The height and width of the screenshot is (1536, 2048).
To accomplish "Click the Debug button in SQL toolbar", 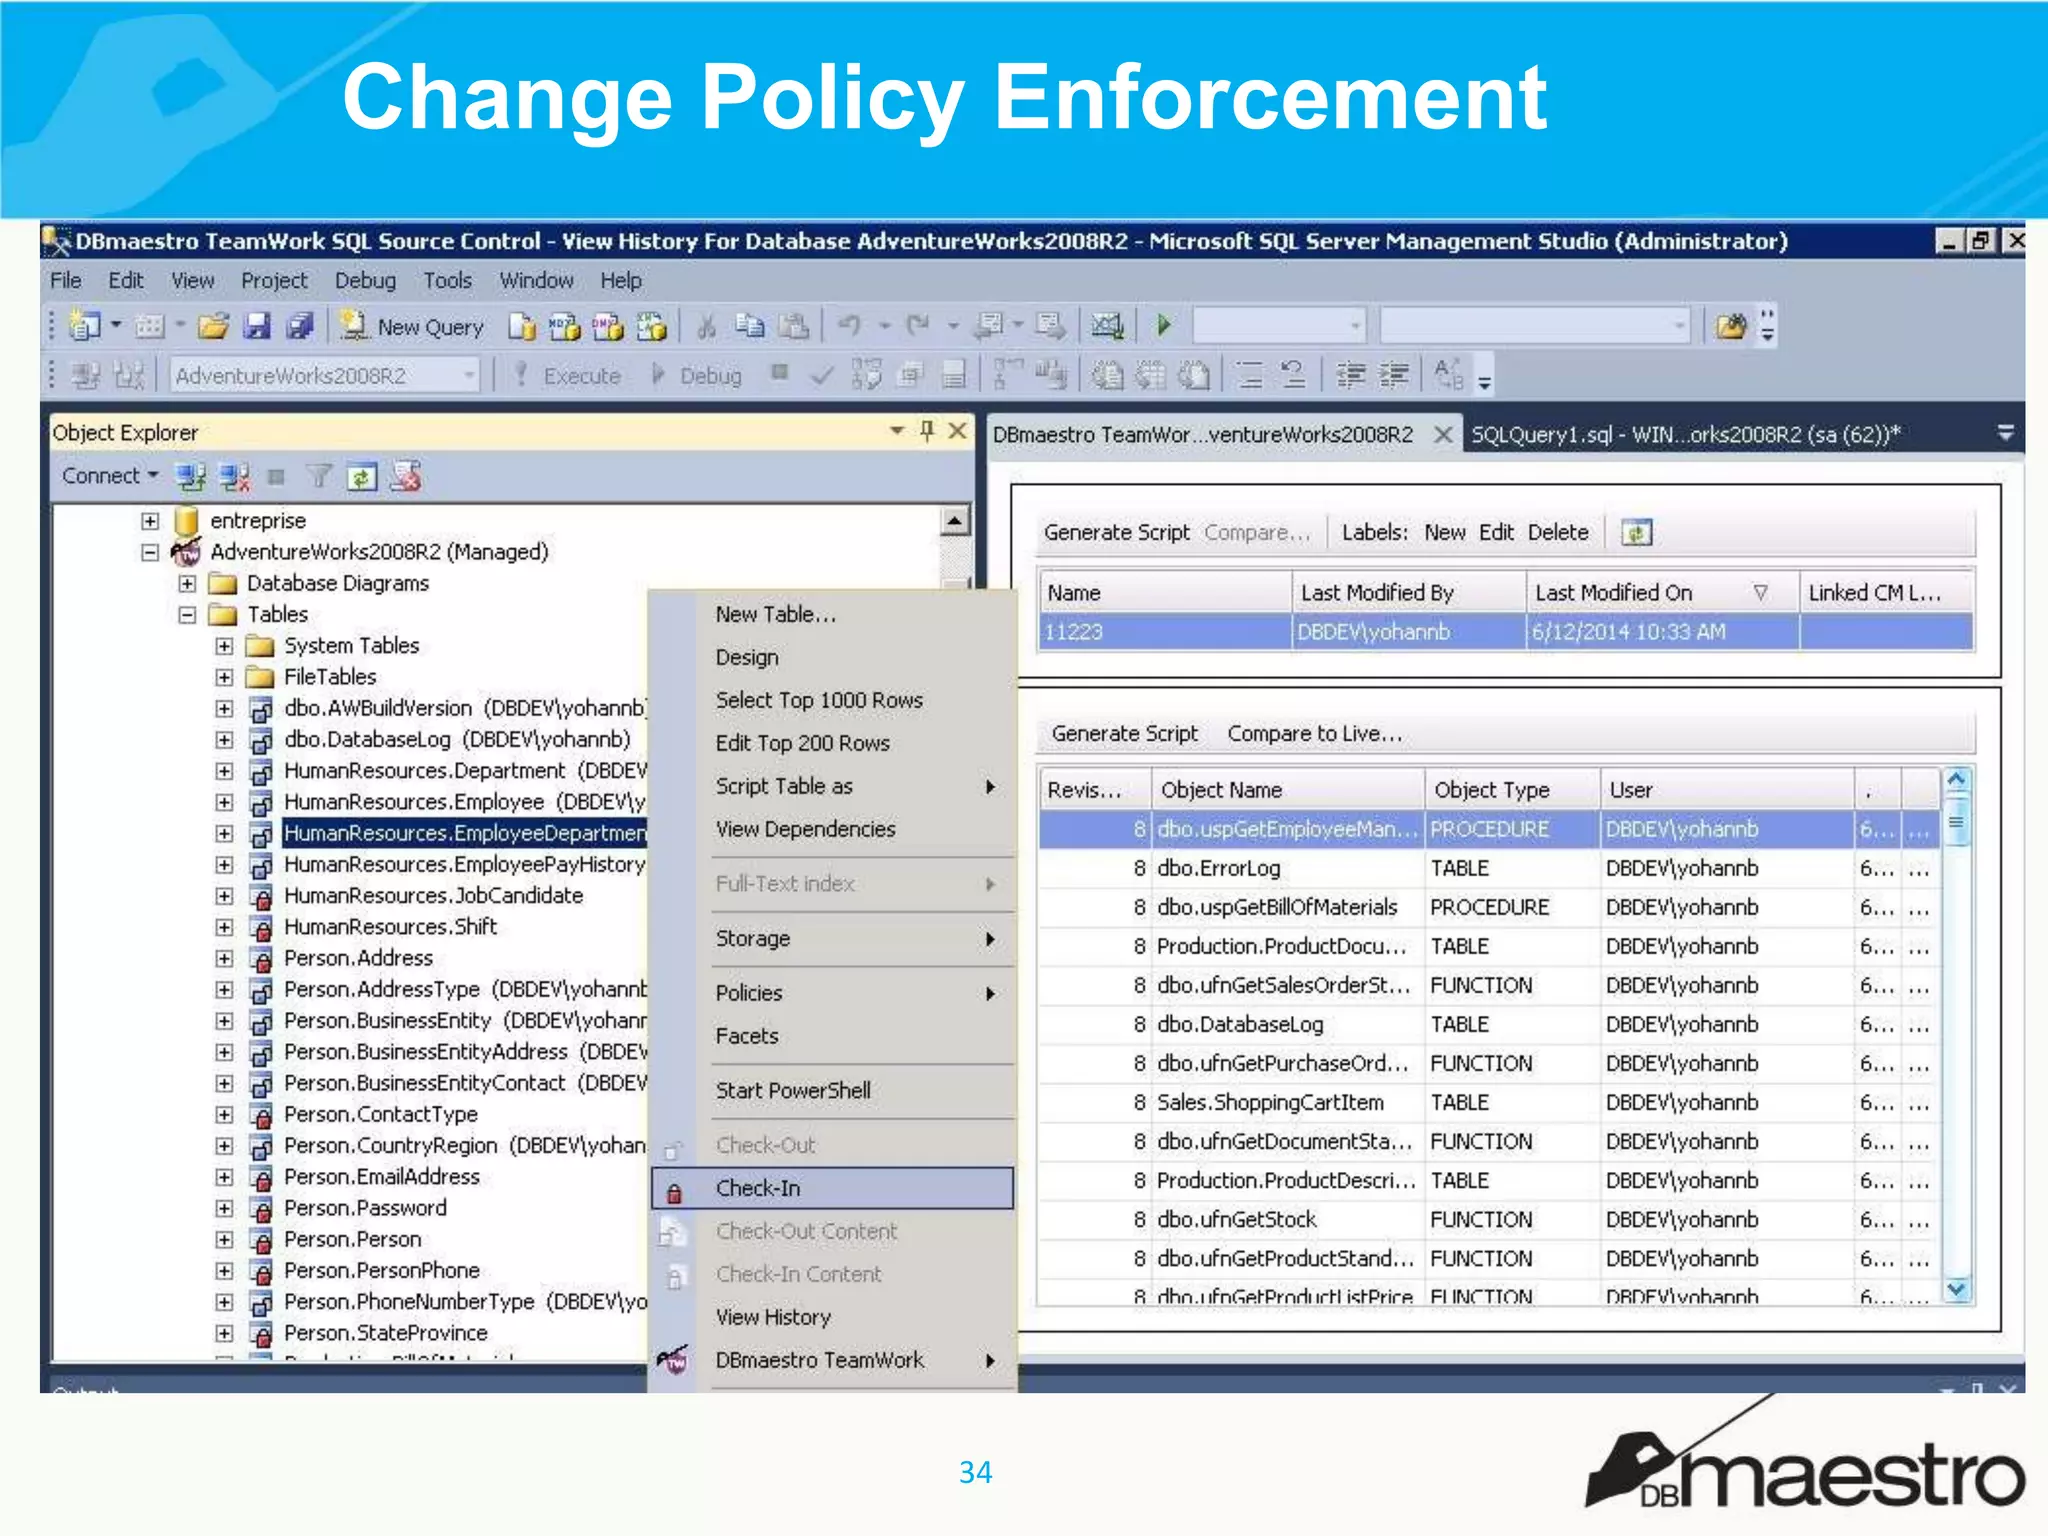I will coord(697,376).
